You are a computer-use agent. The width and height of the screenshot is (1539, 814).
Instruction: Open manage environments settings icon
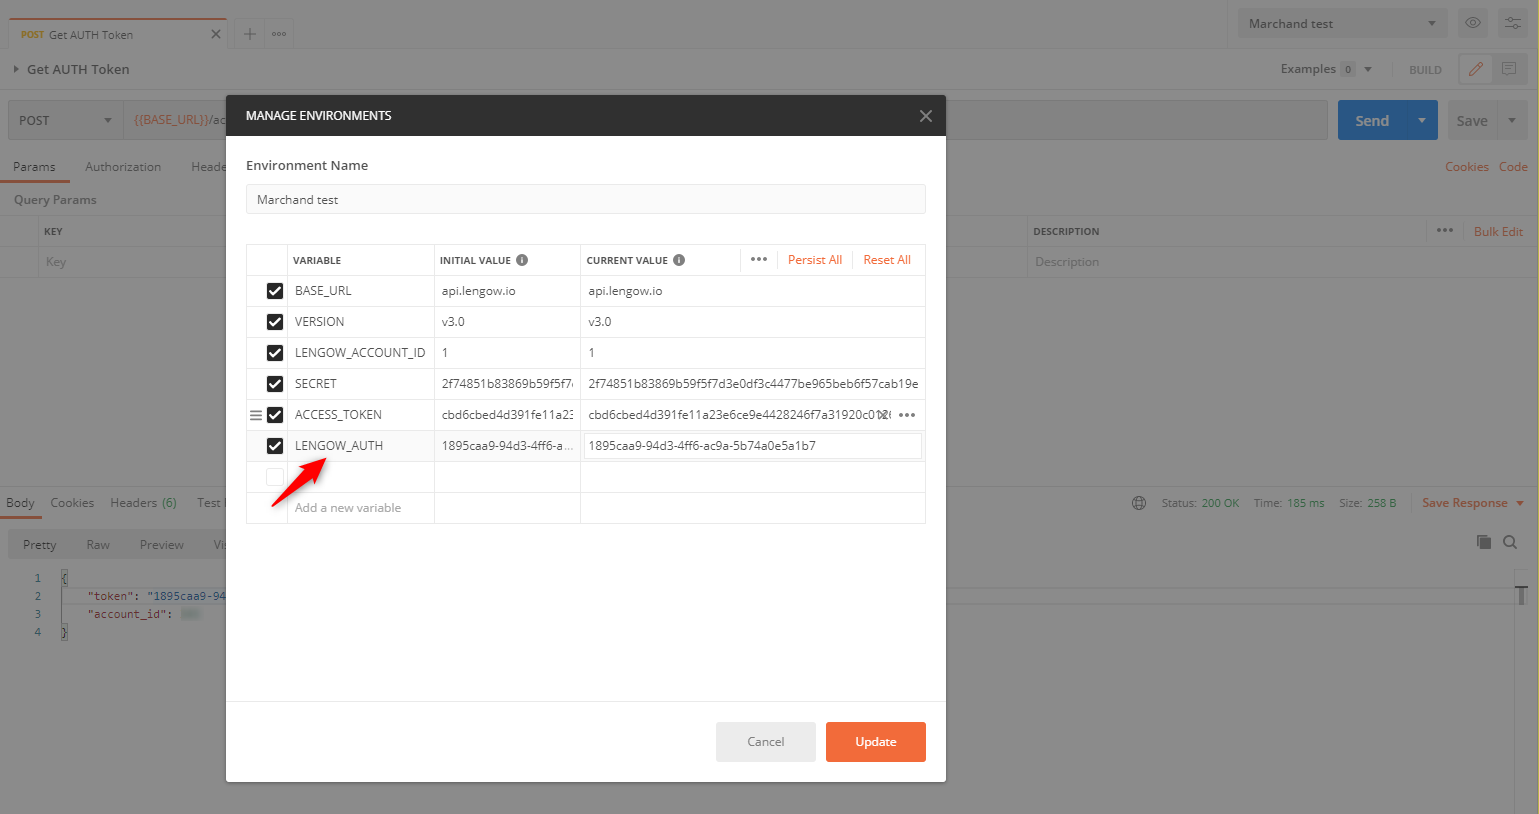(1513, 23)
